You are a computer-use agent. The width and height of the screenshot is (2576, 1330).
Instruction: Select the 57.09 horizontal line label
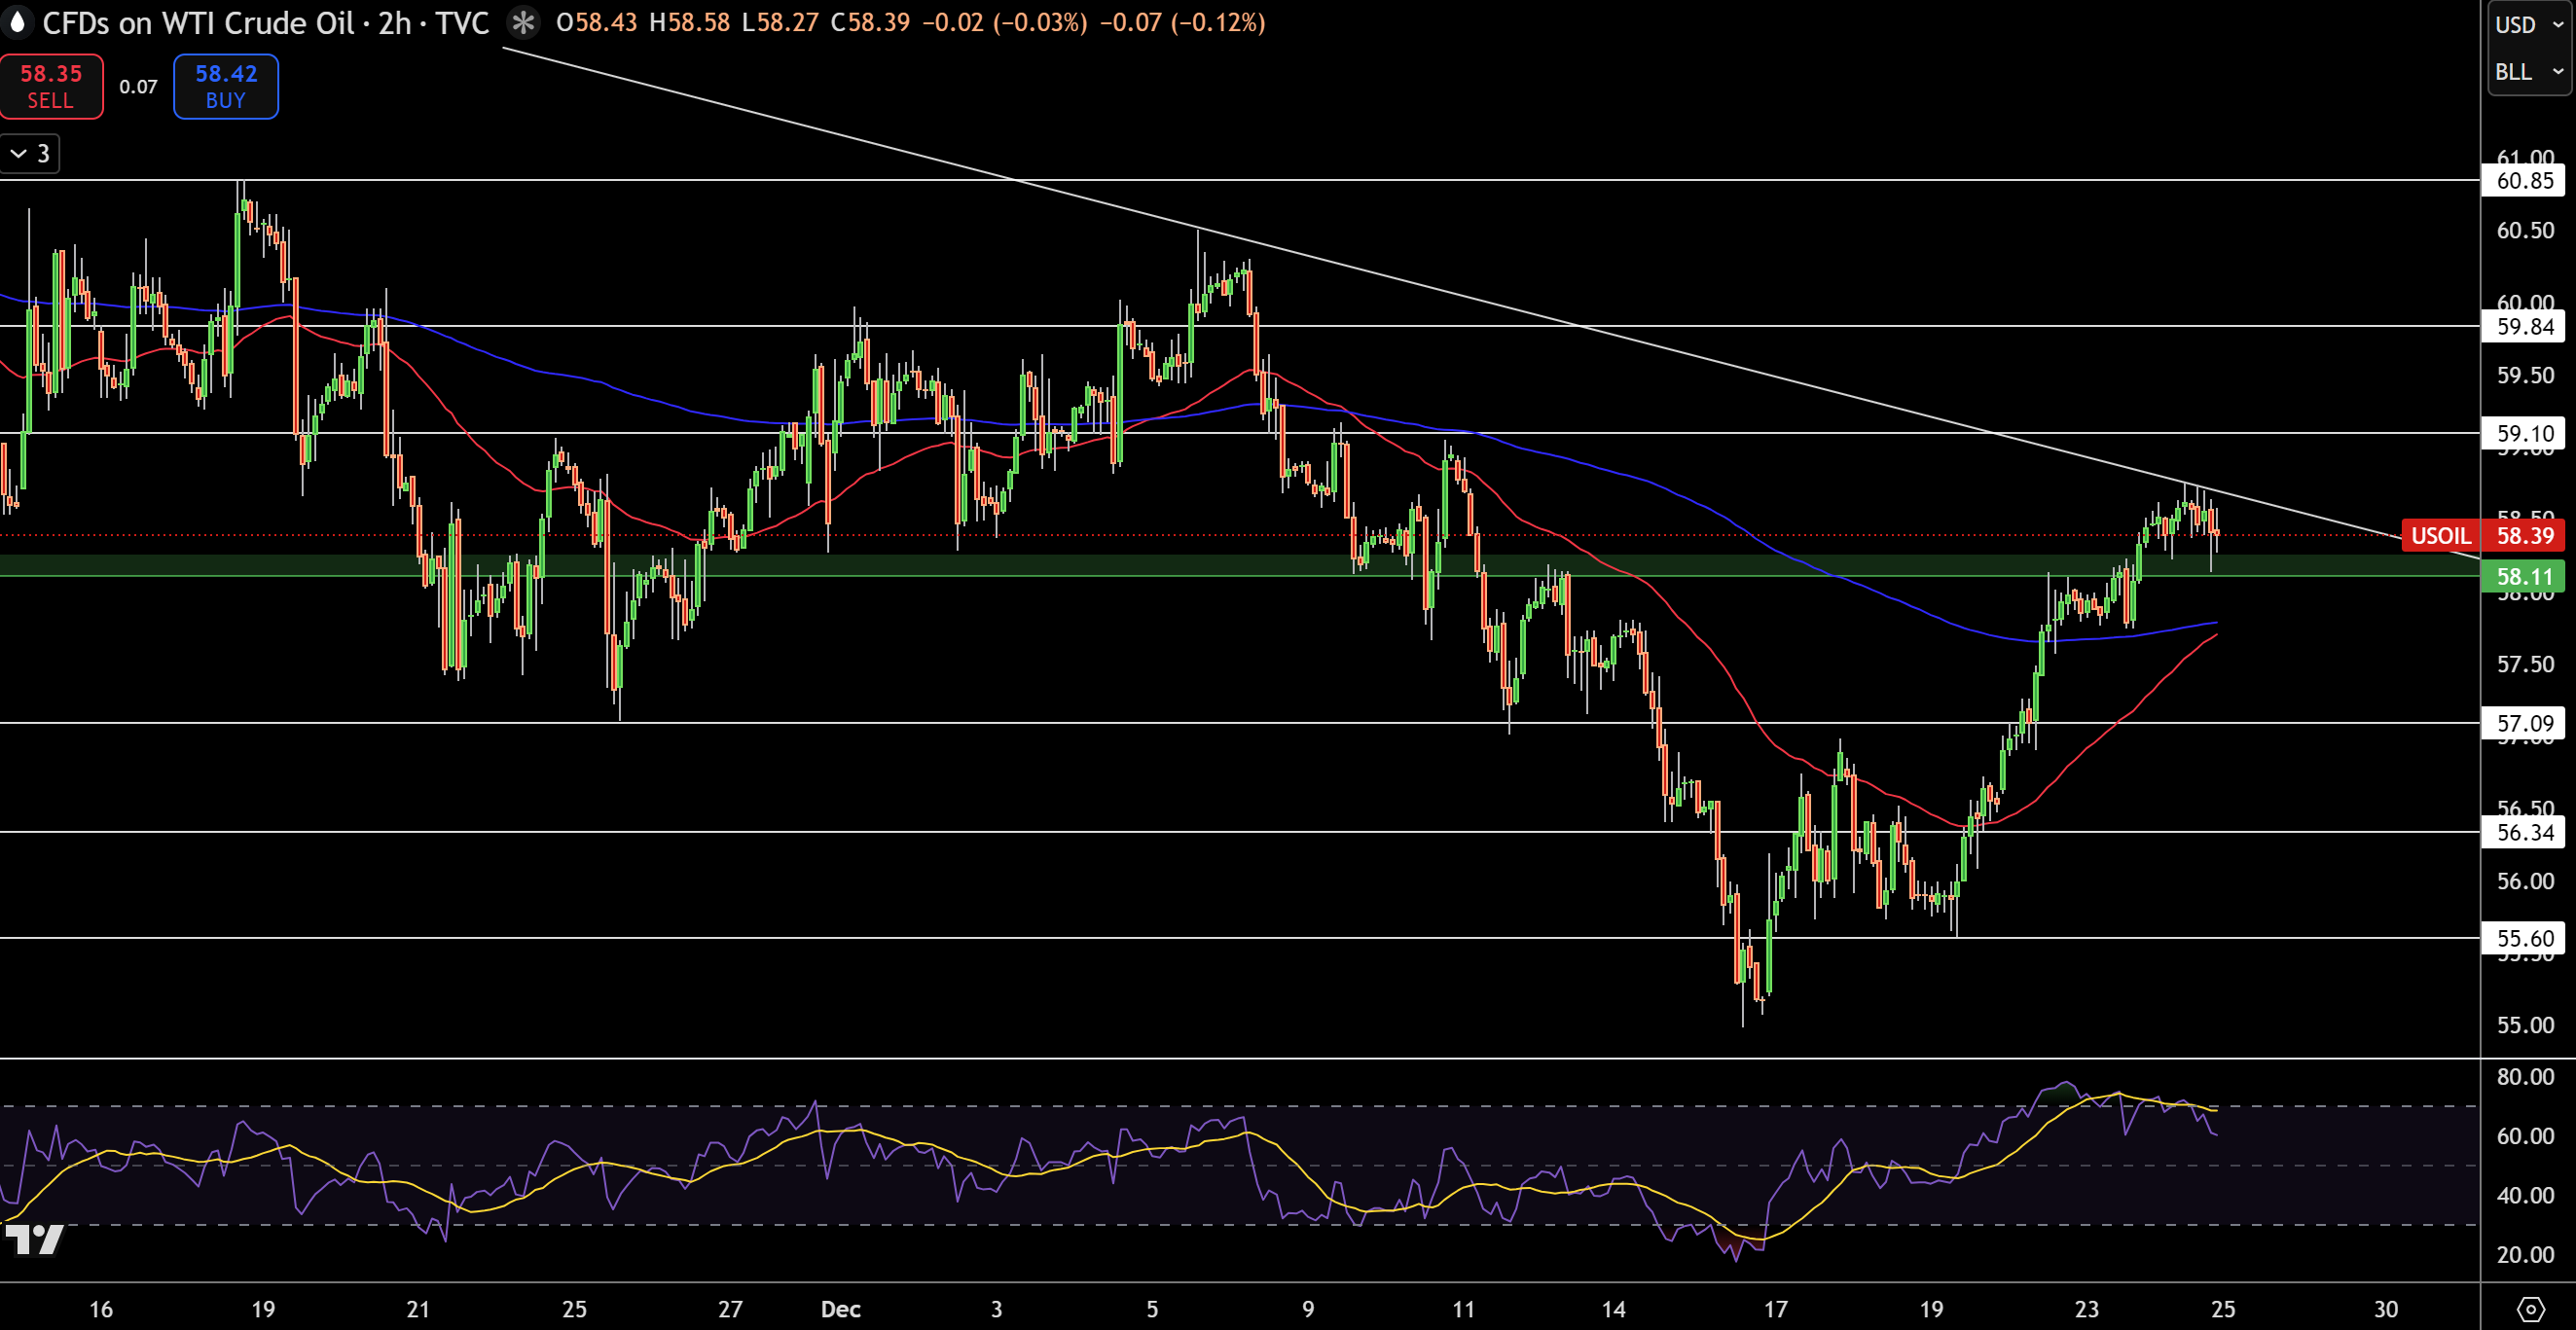click(2524, 724)
